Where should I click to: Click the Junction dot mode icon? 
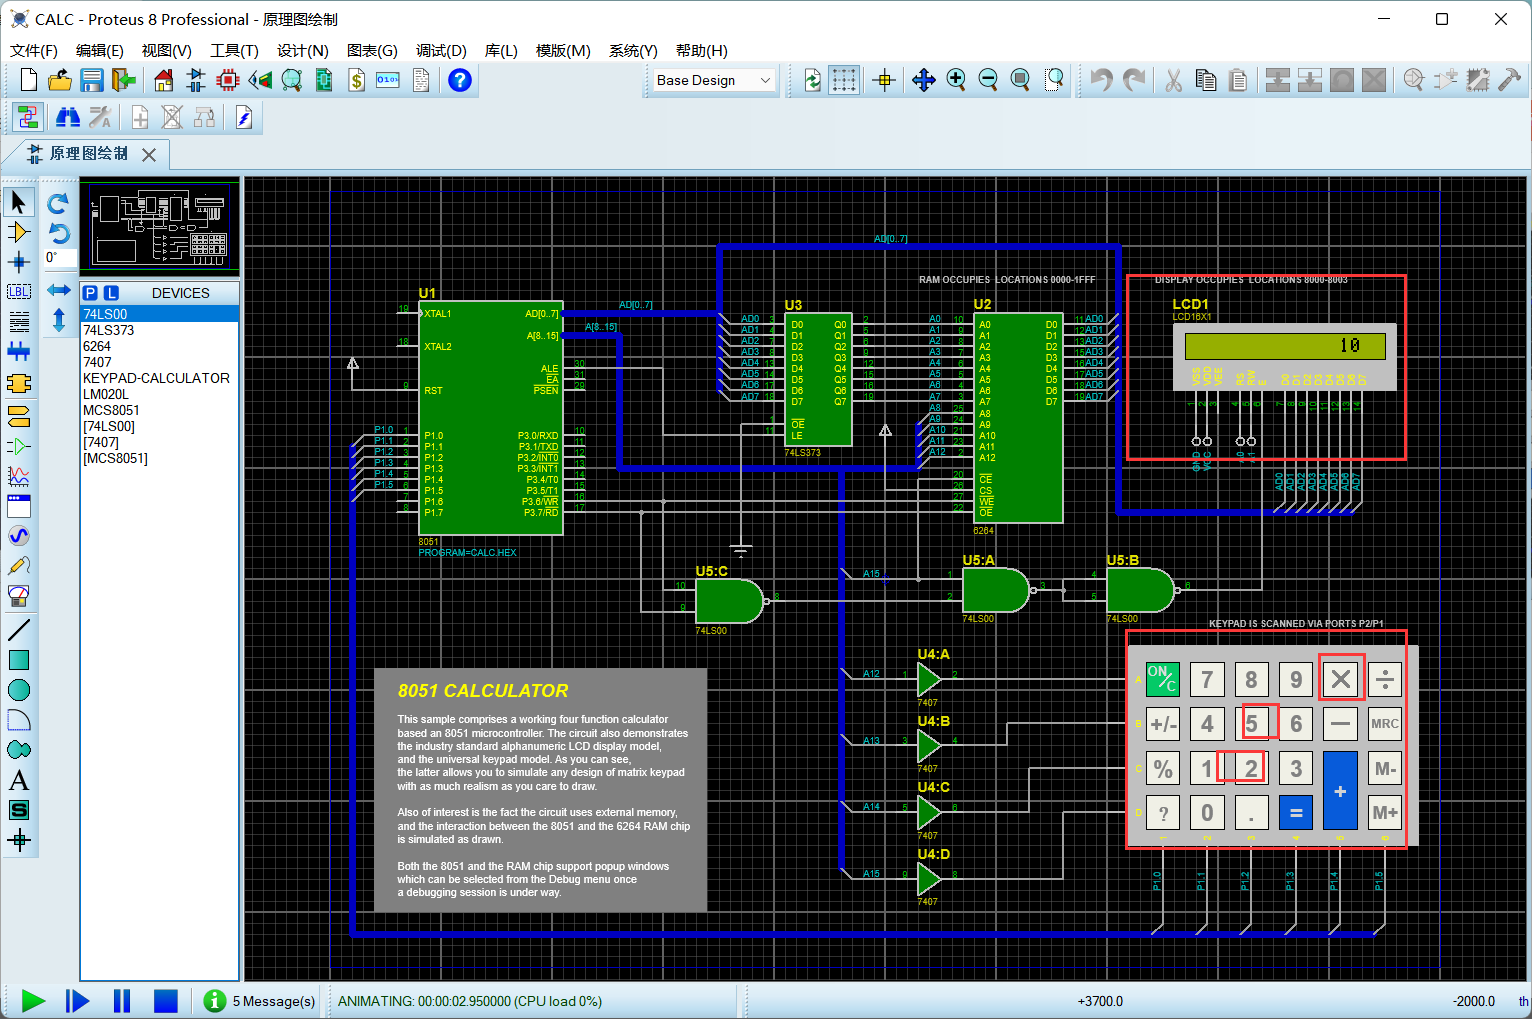point(18,262)
